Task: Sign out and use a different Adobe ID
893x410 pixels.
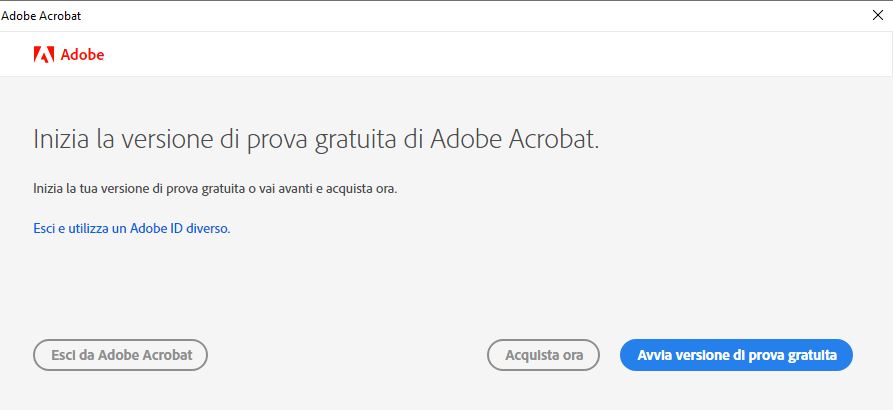Action: [132, 229]
